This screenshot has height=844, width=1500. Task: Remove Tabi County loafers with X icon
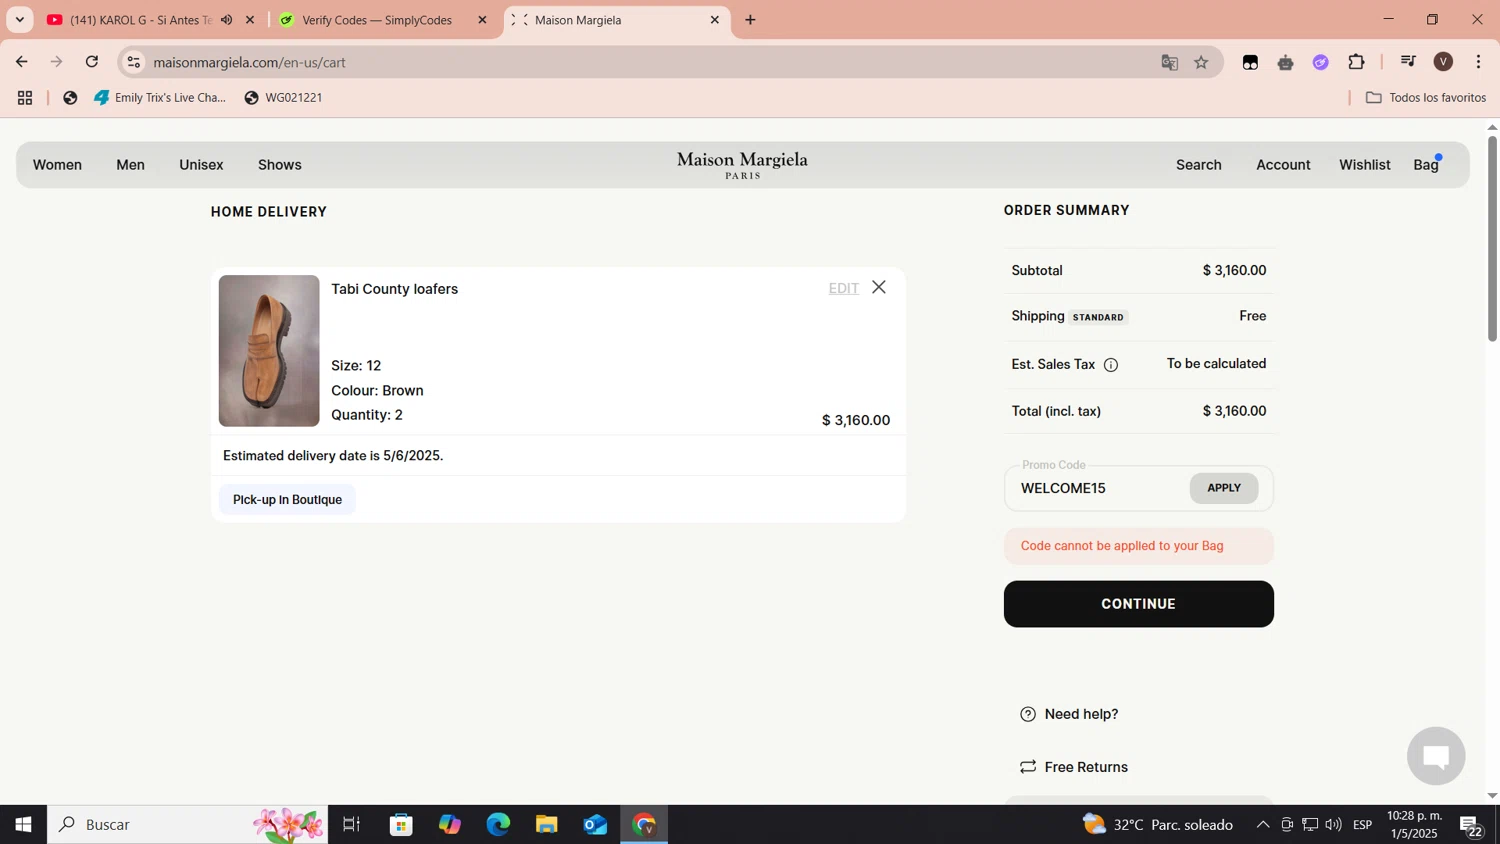point(879,287)
